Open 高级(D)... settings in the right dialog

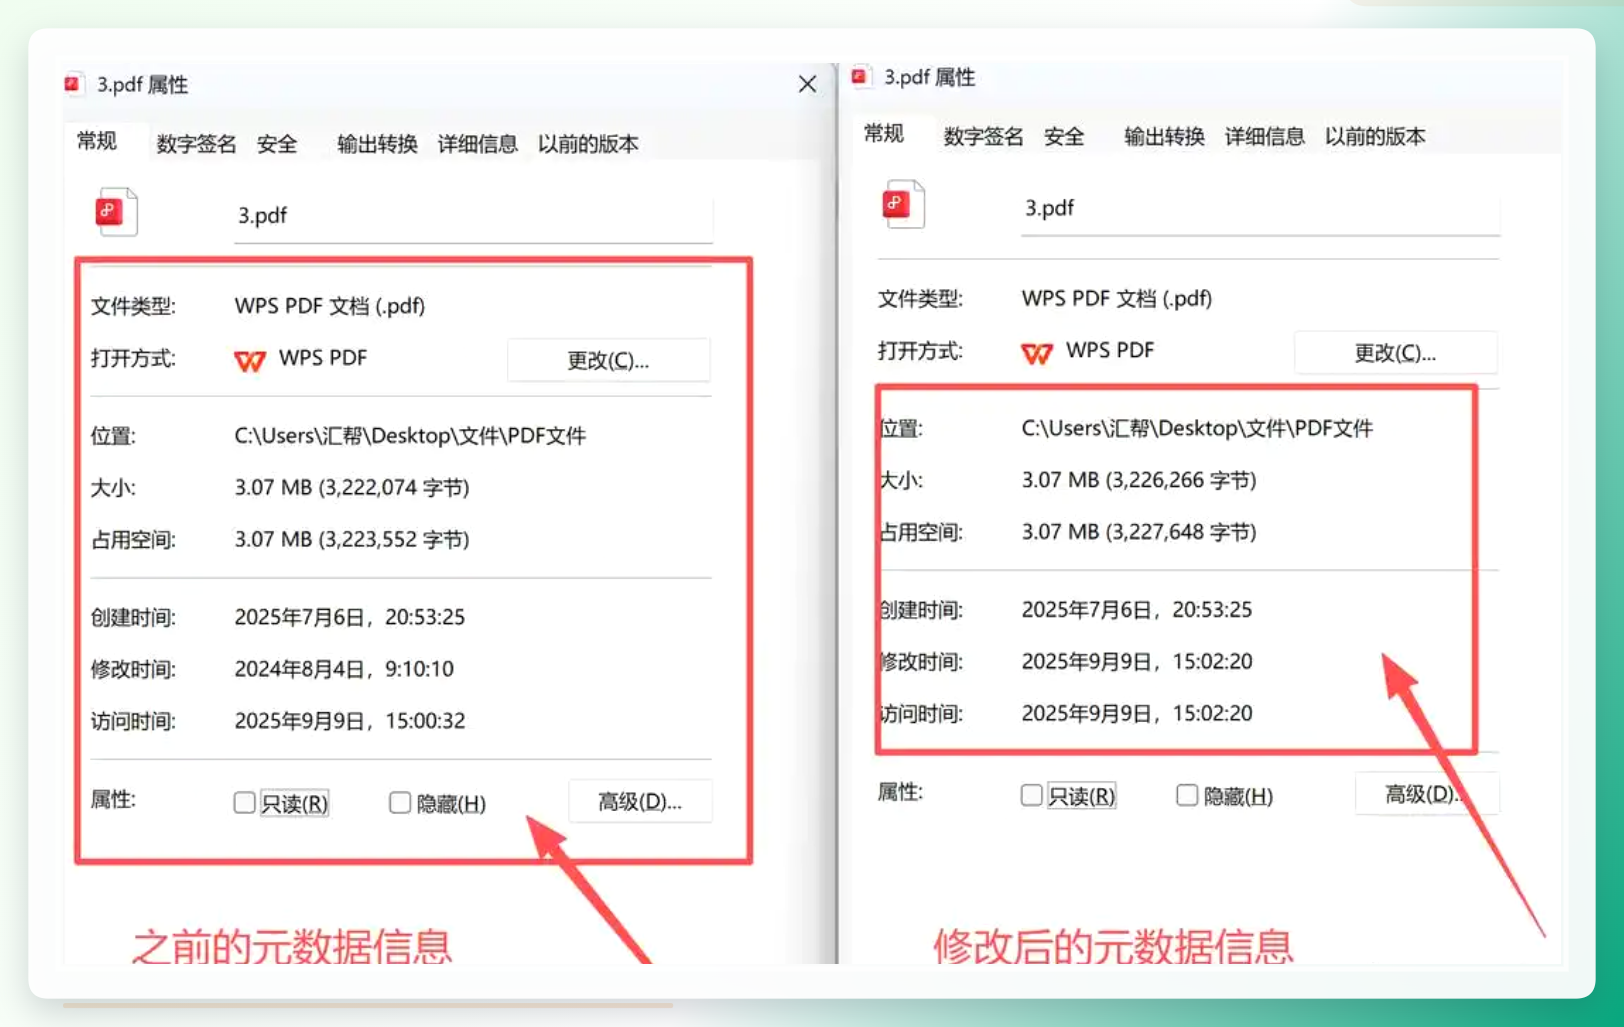(x=1426, y=794)
